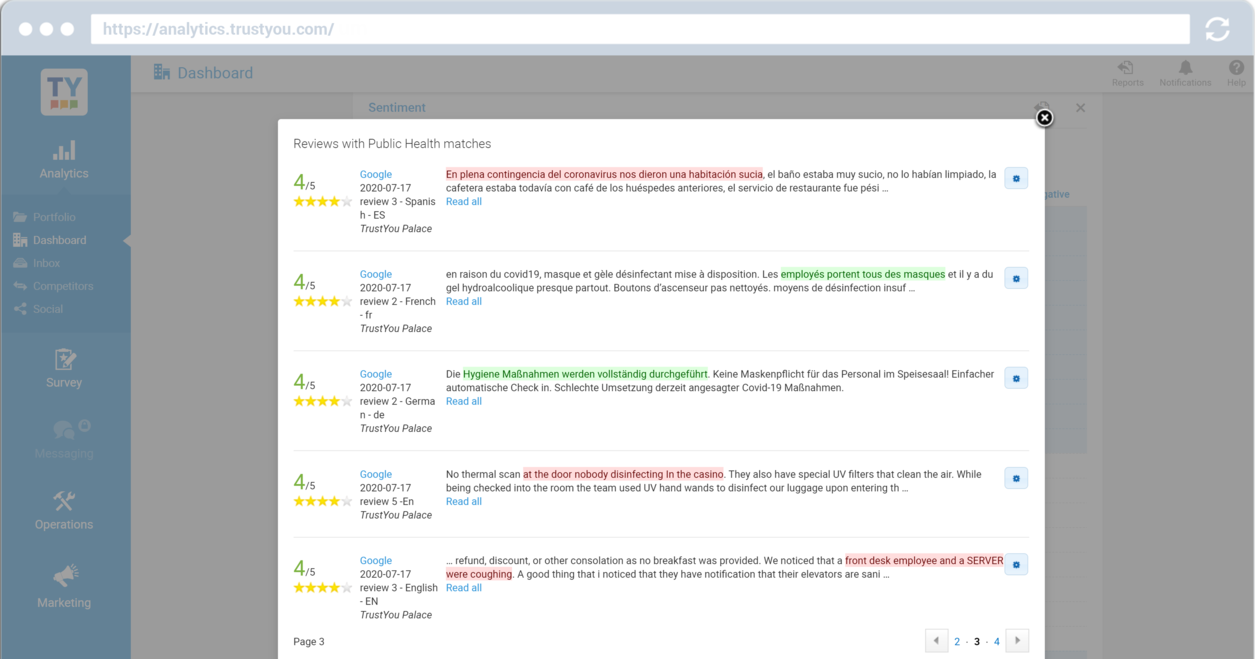
Task: Click highlighted 'Hygiene Maßnahmen werden vollständig durchgeführt'
Action: coord(586,374)
